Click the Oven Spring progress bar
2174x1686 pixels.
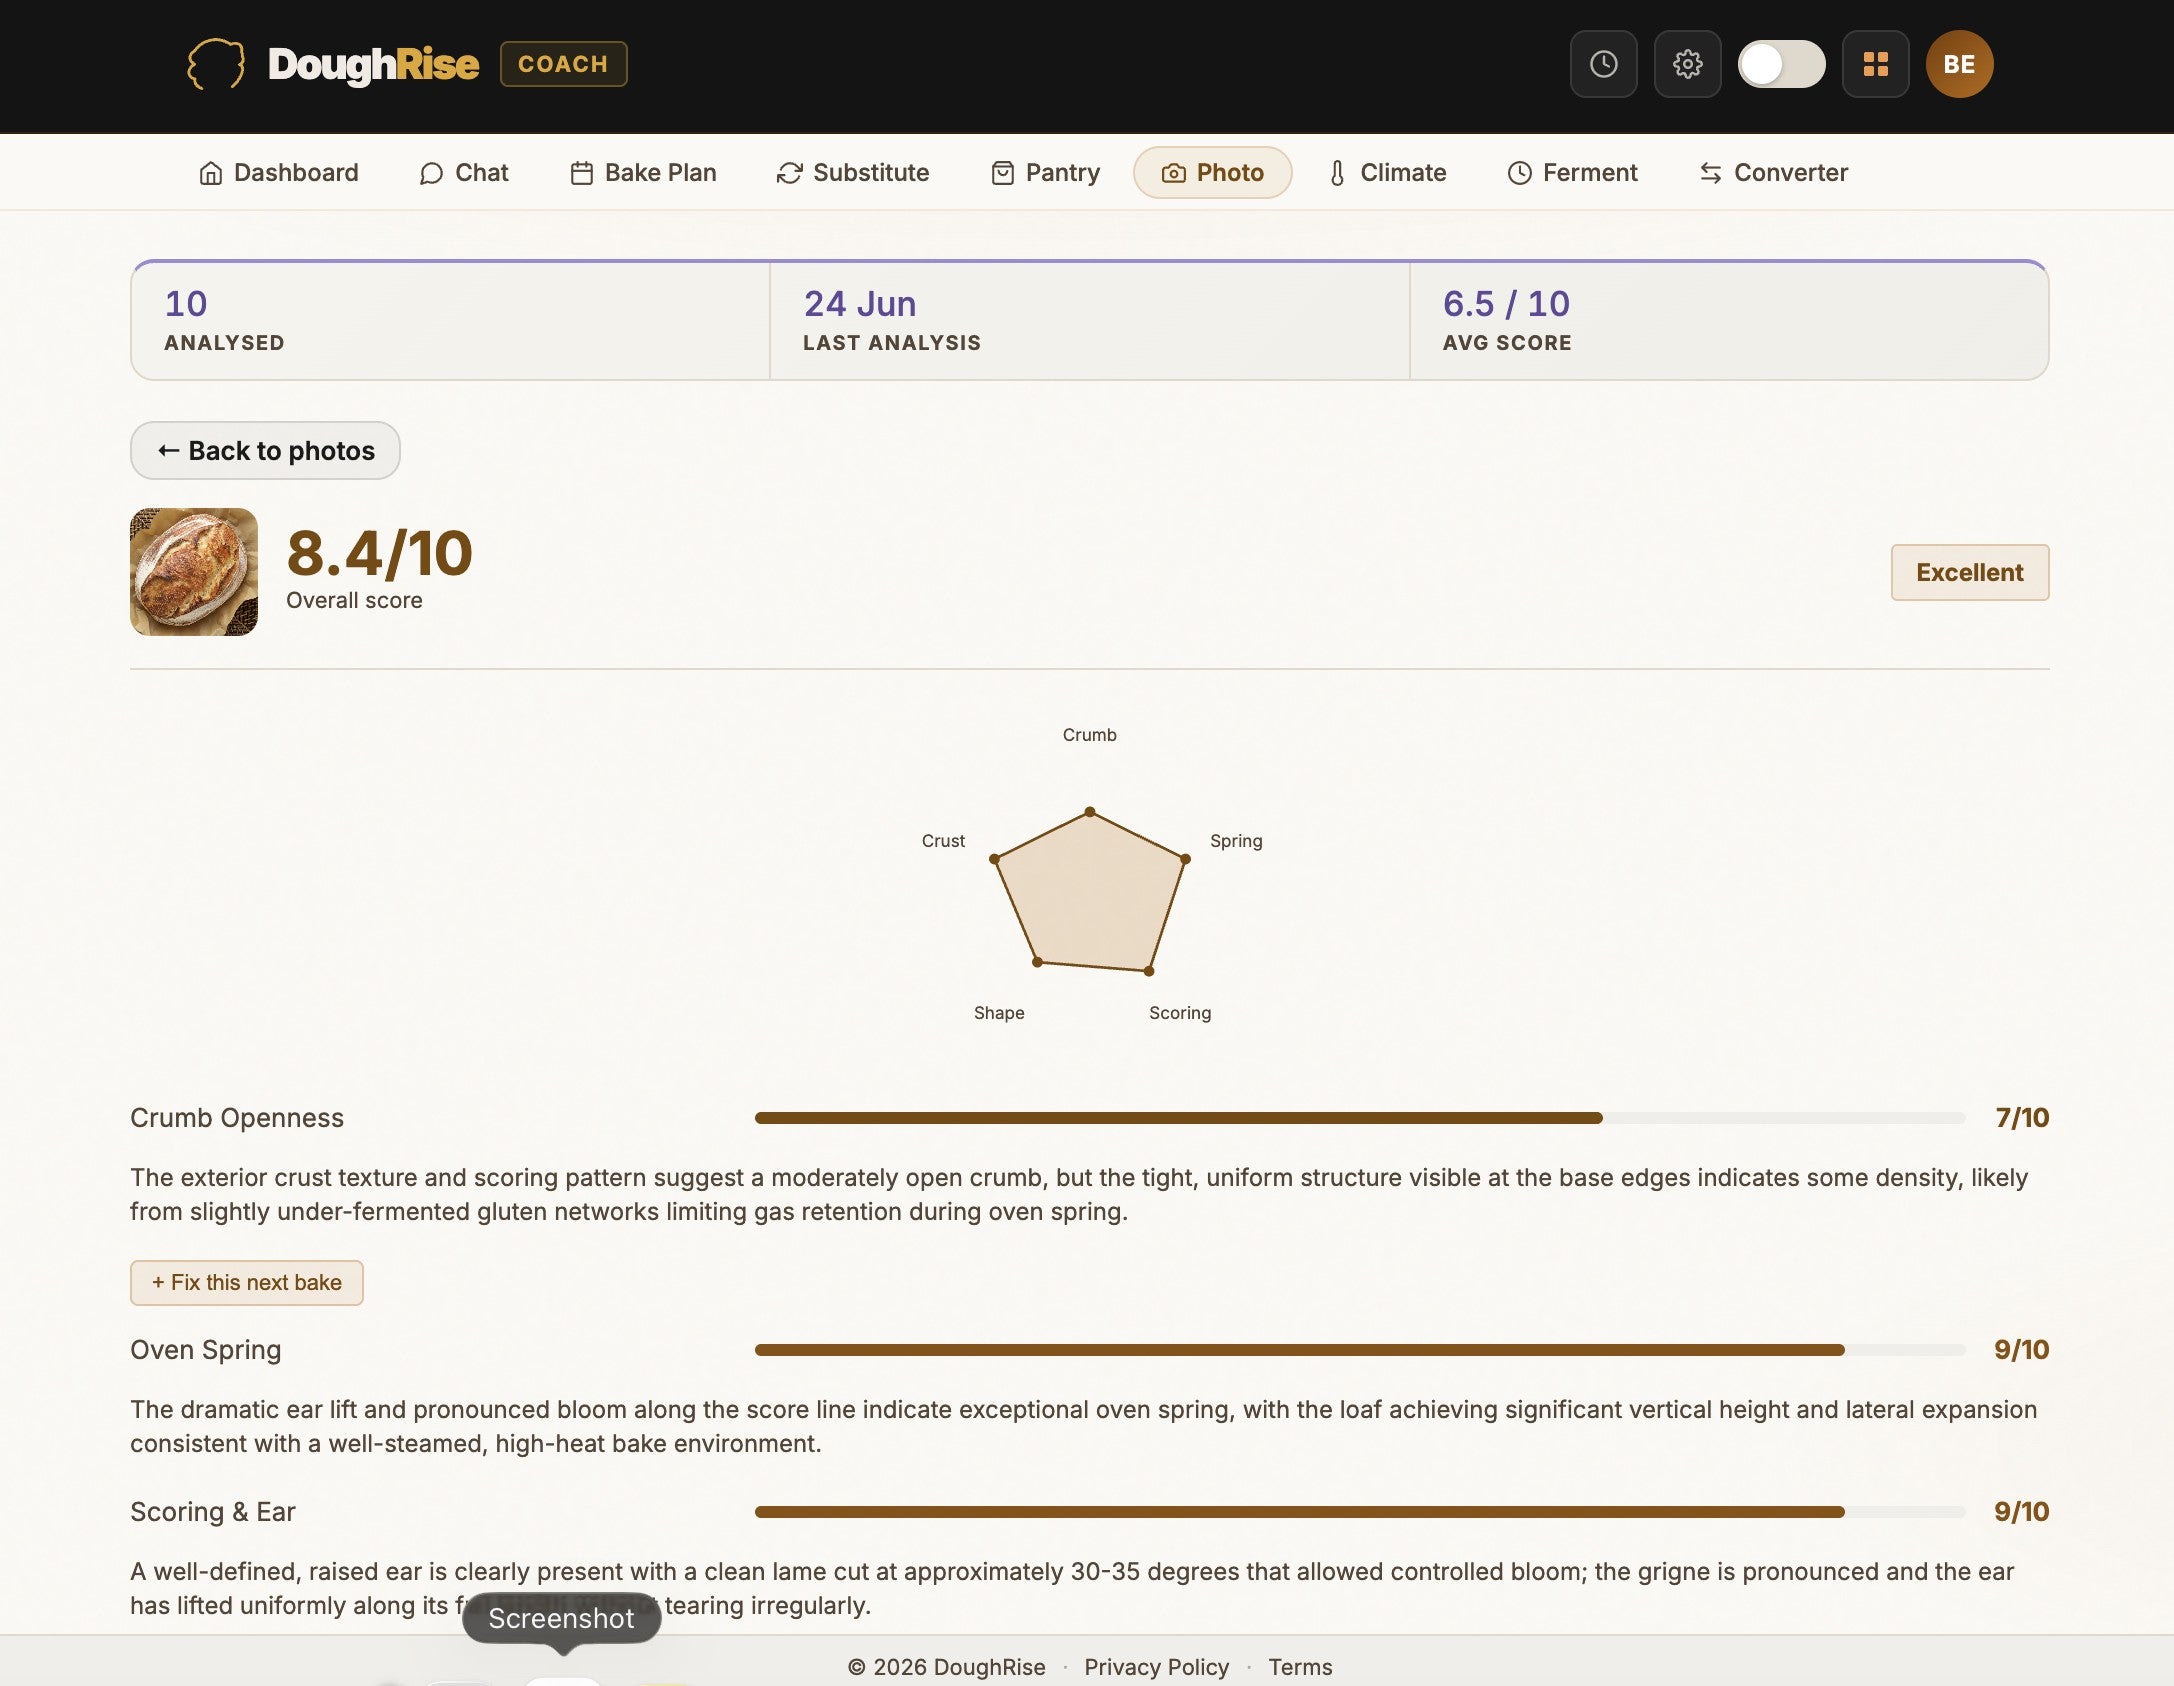pyautogui.click(x=1360, y=1350)
